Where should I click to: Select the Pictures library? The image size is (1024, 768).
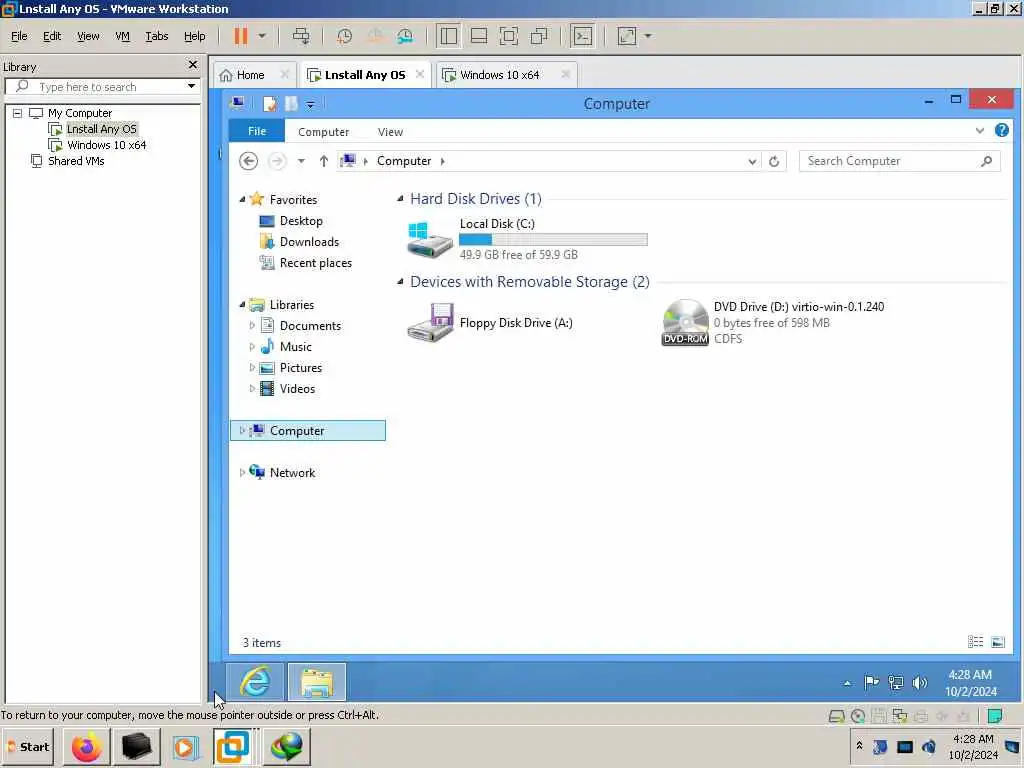[x=300, y=368]
